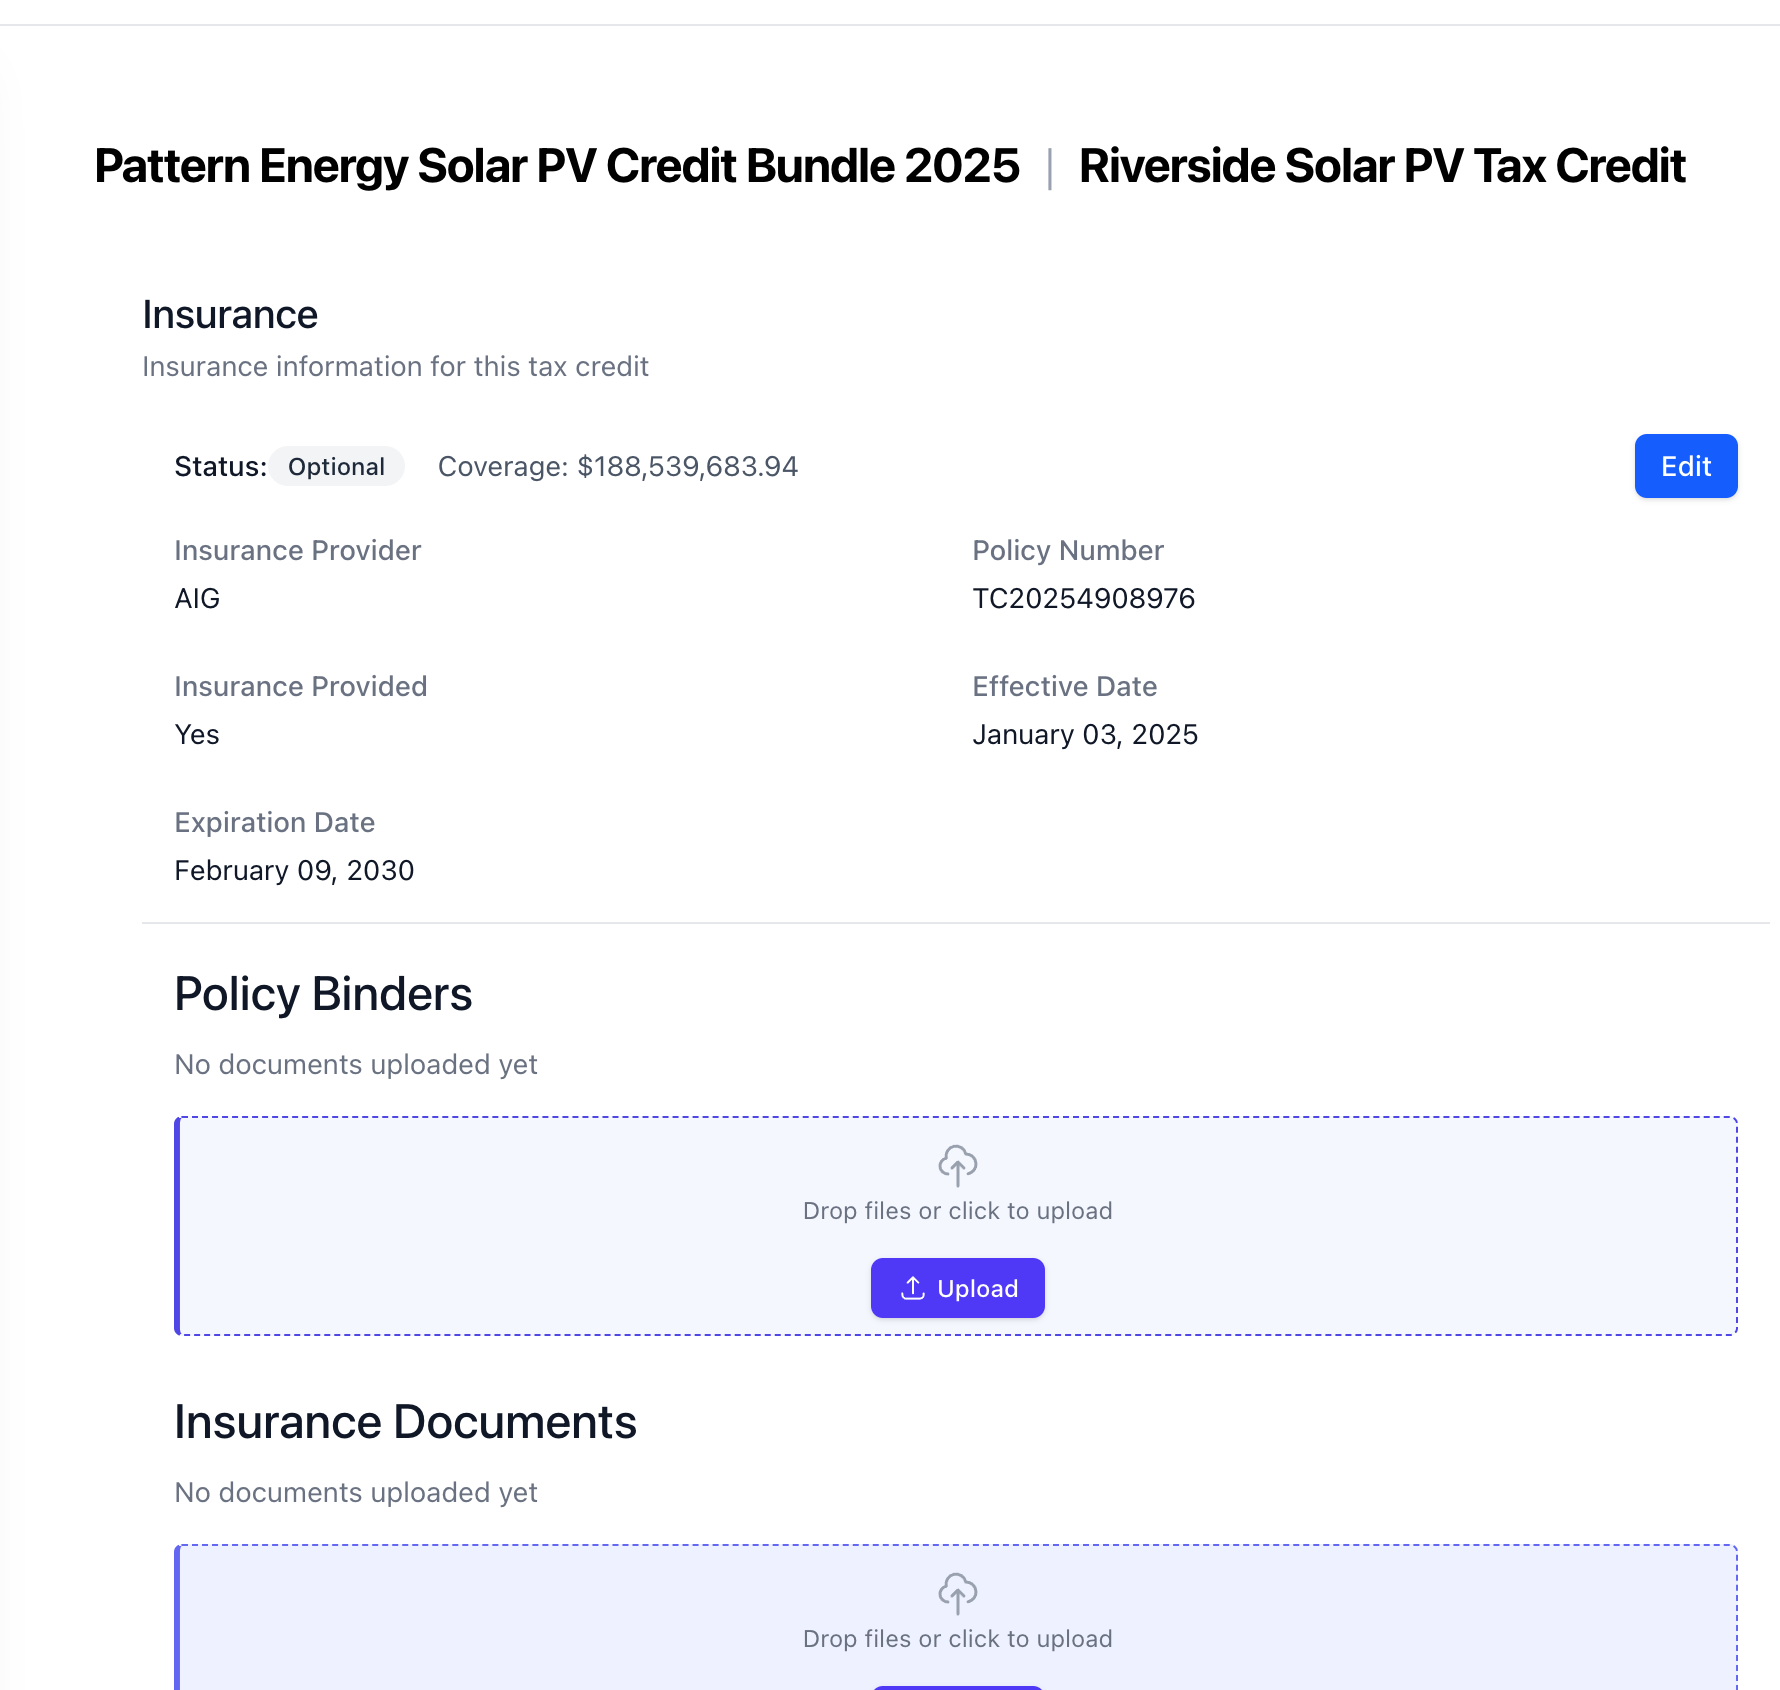The height and width of the screenshot is (1690, 1780).
Task: Click effective date January 03, 2025
Action: pos(1084,734)
